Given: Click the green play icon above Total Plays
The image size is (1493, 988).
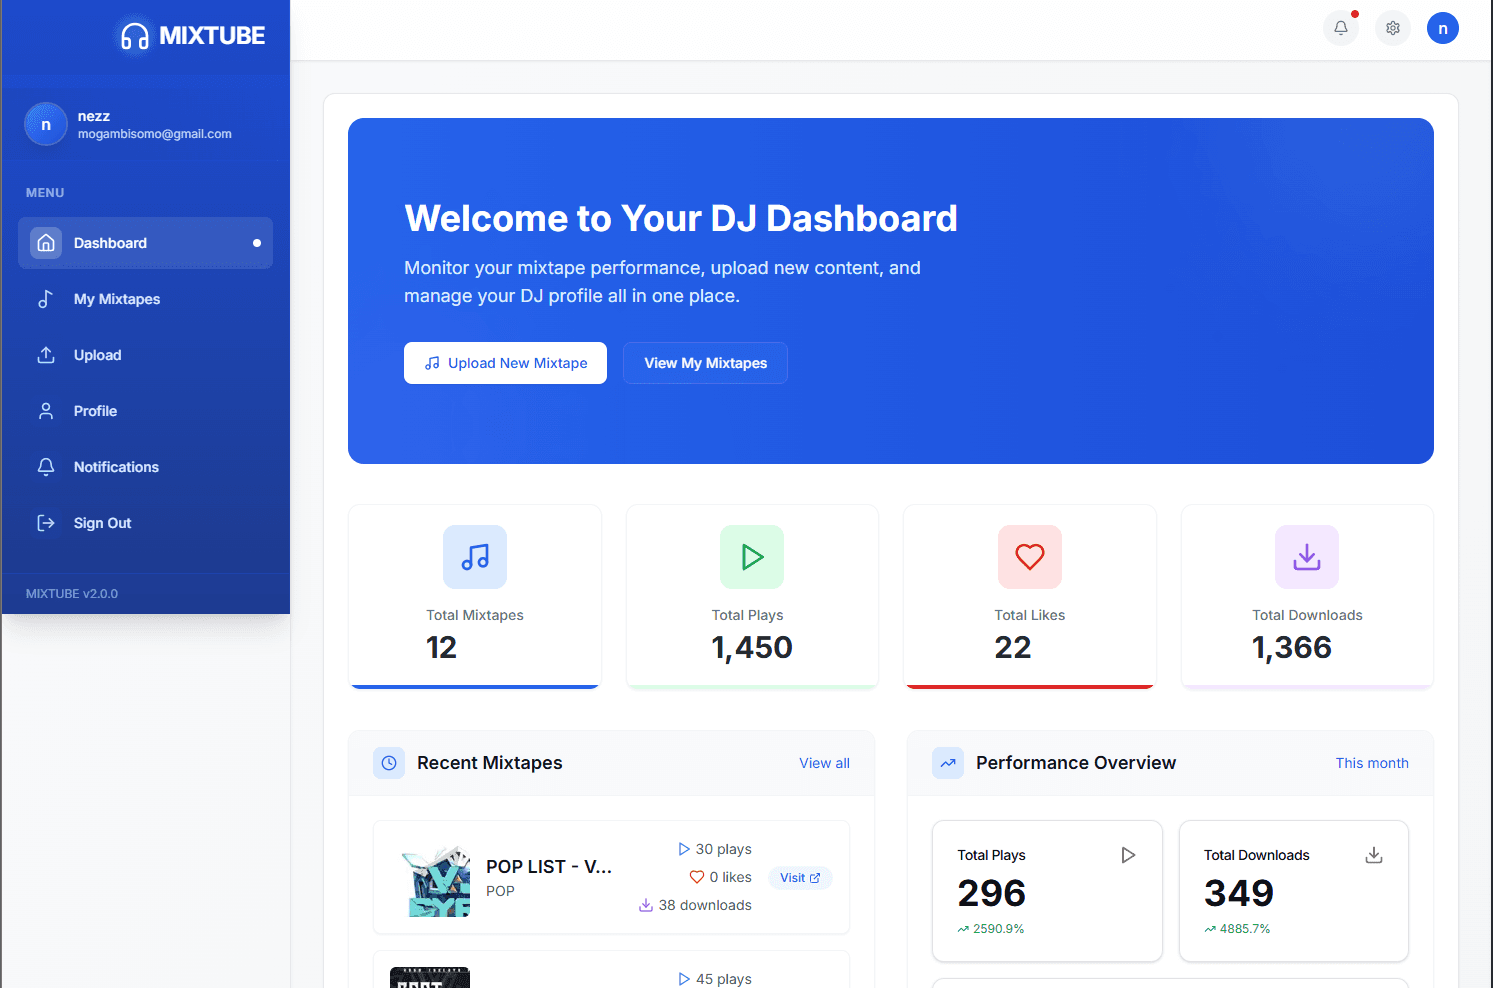Looking at the screenshot, I should coord(751,557).
